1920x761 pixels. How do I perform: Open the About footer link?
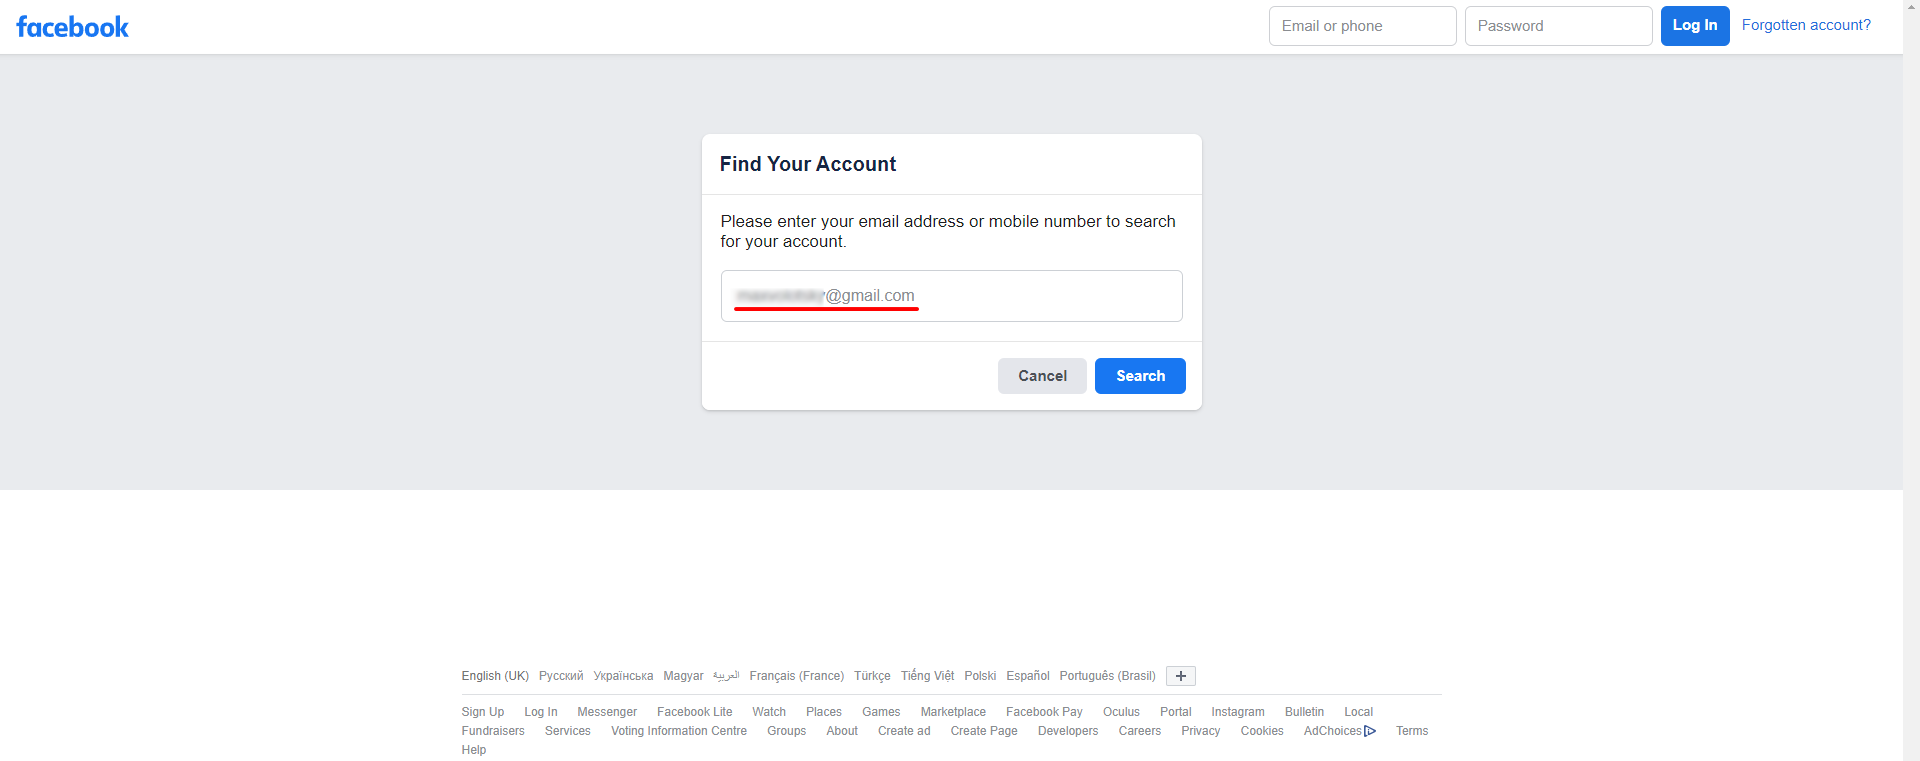click(x=842, y=731)
